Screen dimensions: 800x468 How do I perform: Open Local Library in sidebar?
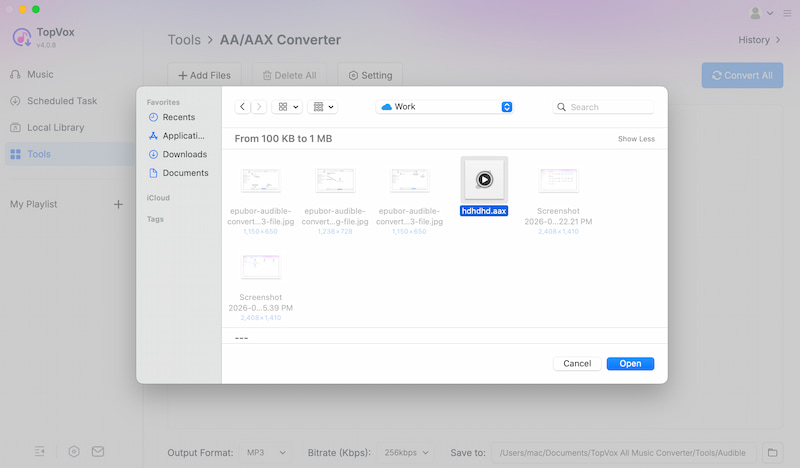pos(47,128)
